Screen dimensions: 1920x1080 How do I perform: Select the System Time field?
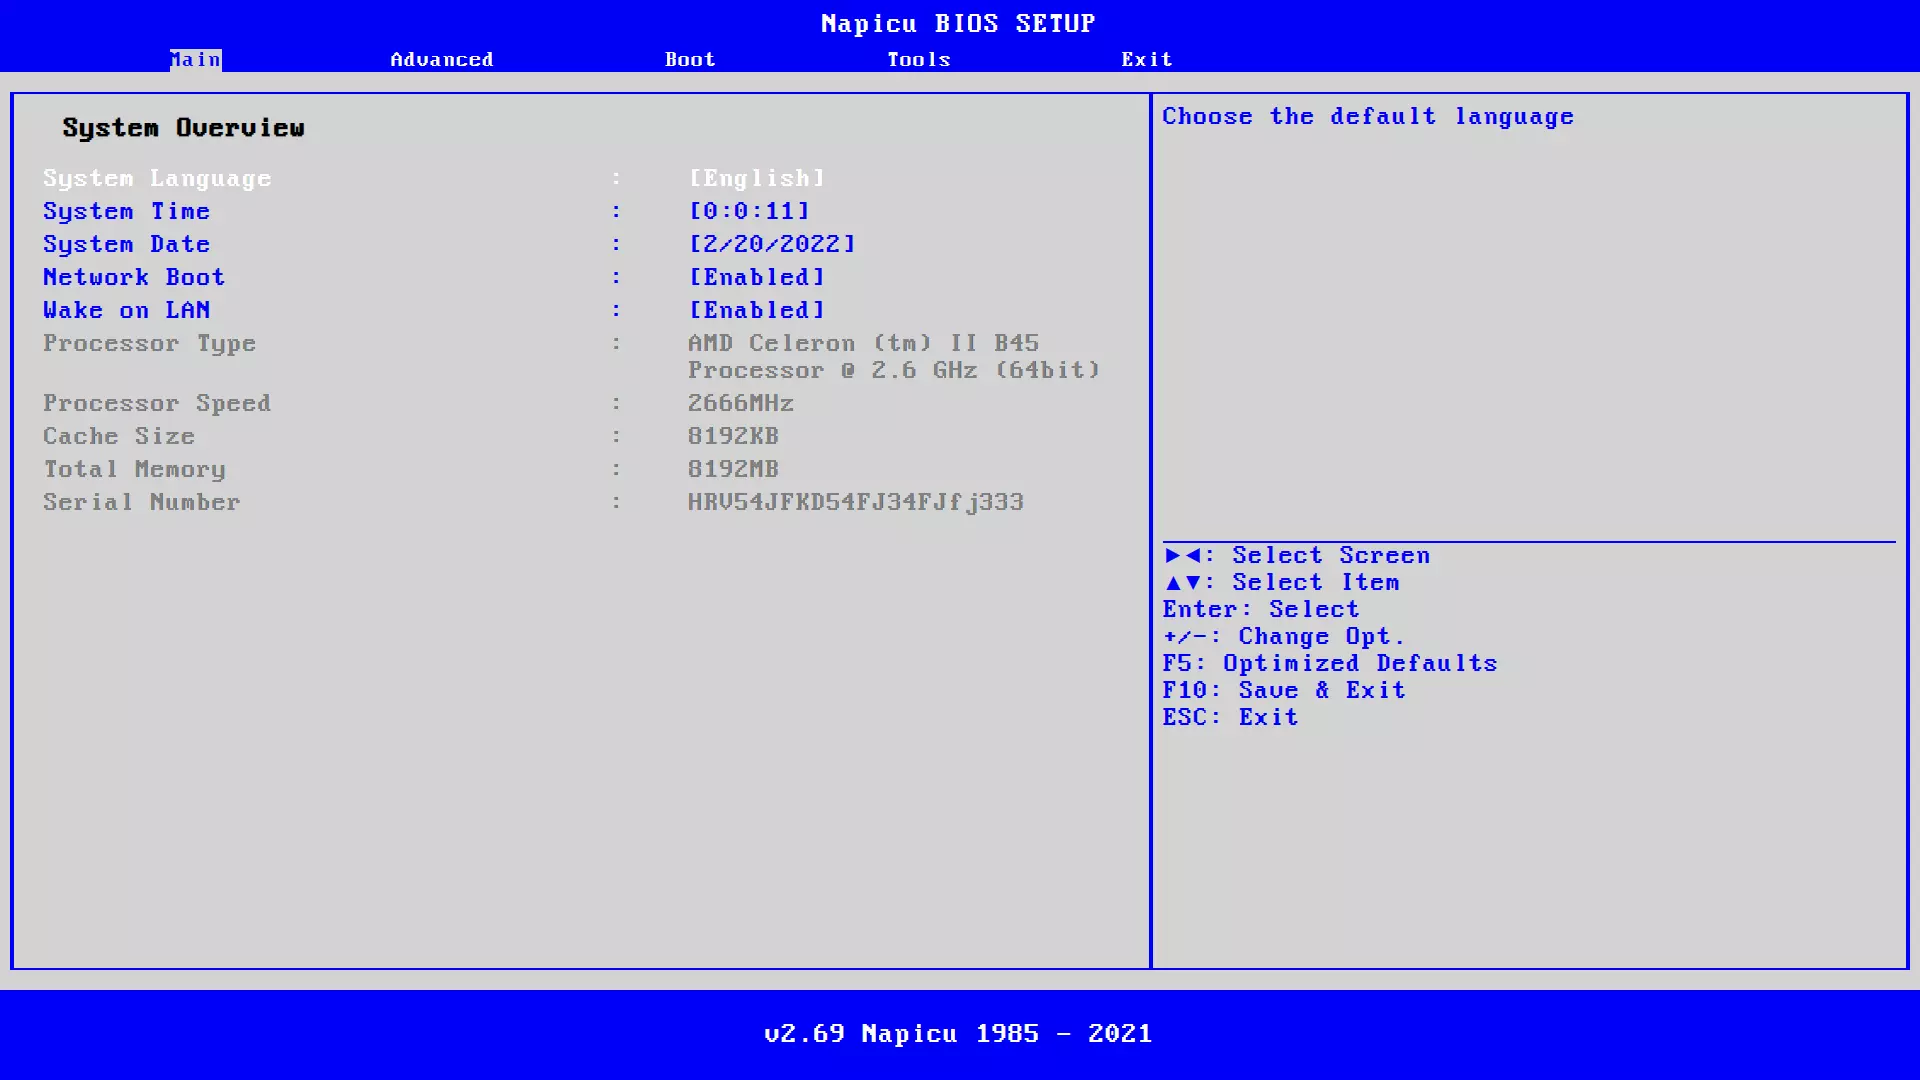(747, 211)
